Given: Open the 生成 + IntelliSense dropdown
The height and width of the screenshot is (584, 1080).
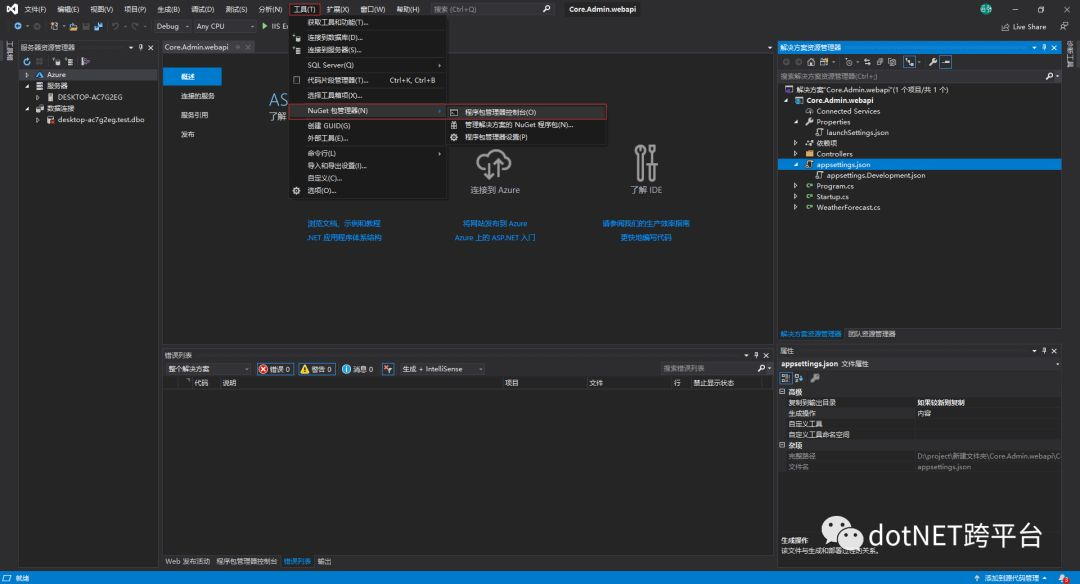Looking at the screenshot, I should click(442, 369).
